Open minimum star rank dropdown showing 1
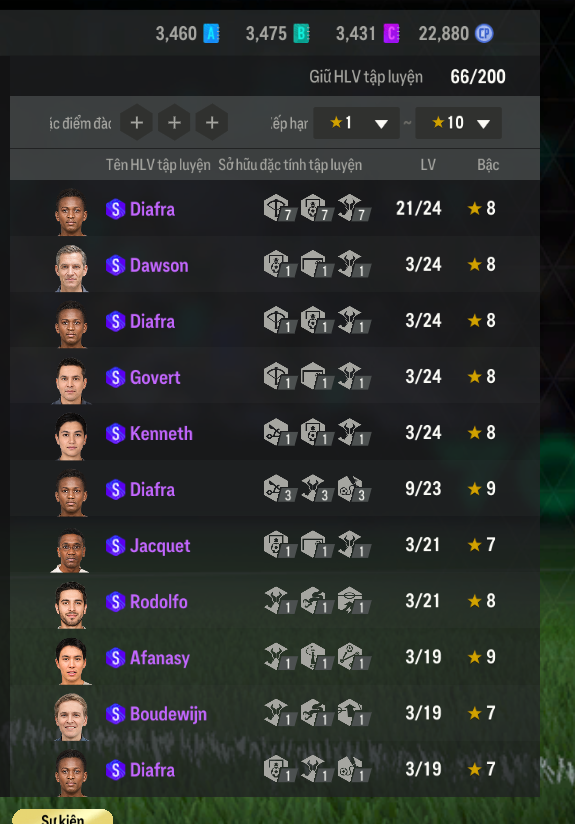This screenshot has width=575, height=824. tap(356, 123)
